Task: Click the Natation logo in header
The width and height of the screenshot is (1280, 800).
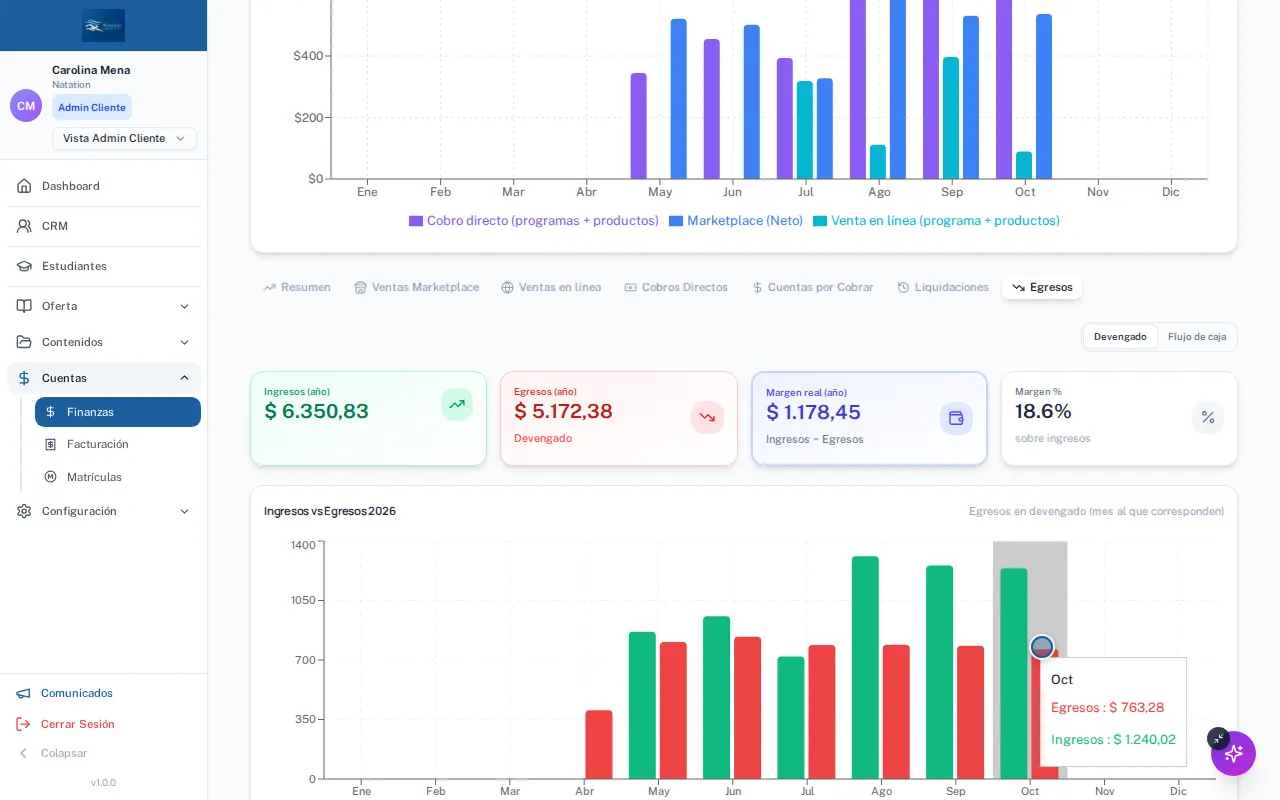Action: pos(104,25)
